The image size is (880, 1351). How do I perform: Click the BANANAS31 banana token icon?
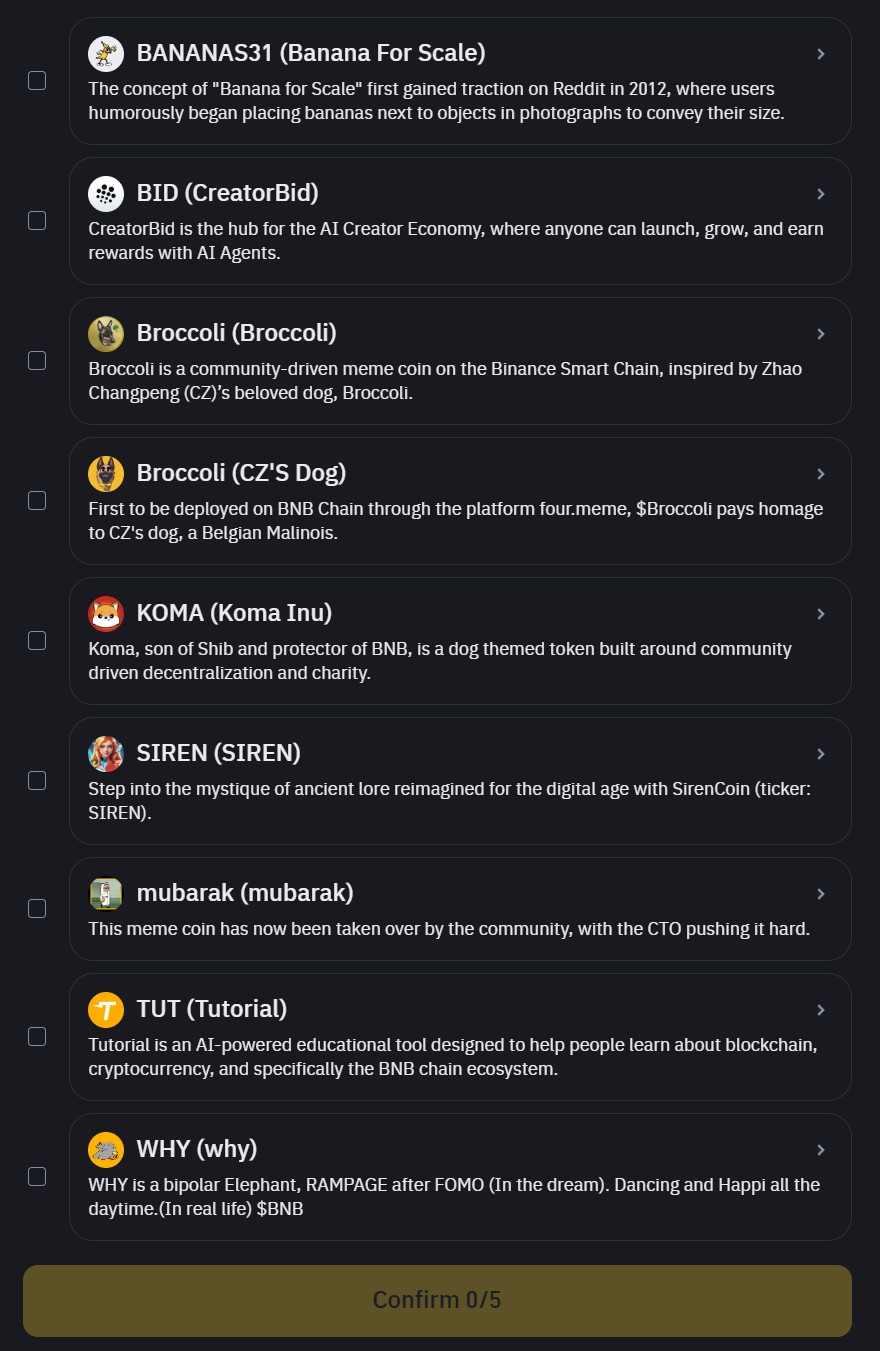[106, 53]
